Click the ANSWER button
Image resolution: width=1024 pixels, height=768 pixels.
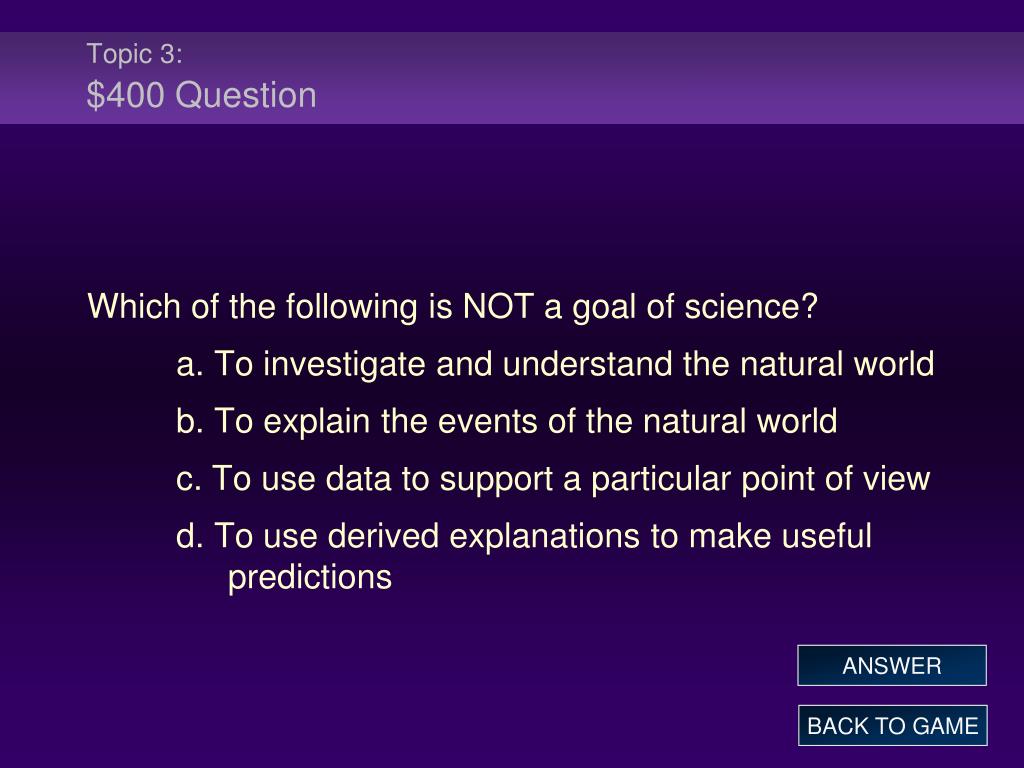(x=891, y=665)
